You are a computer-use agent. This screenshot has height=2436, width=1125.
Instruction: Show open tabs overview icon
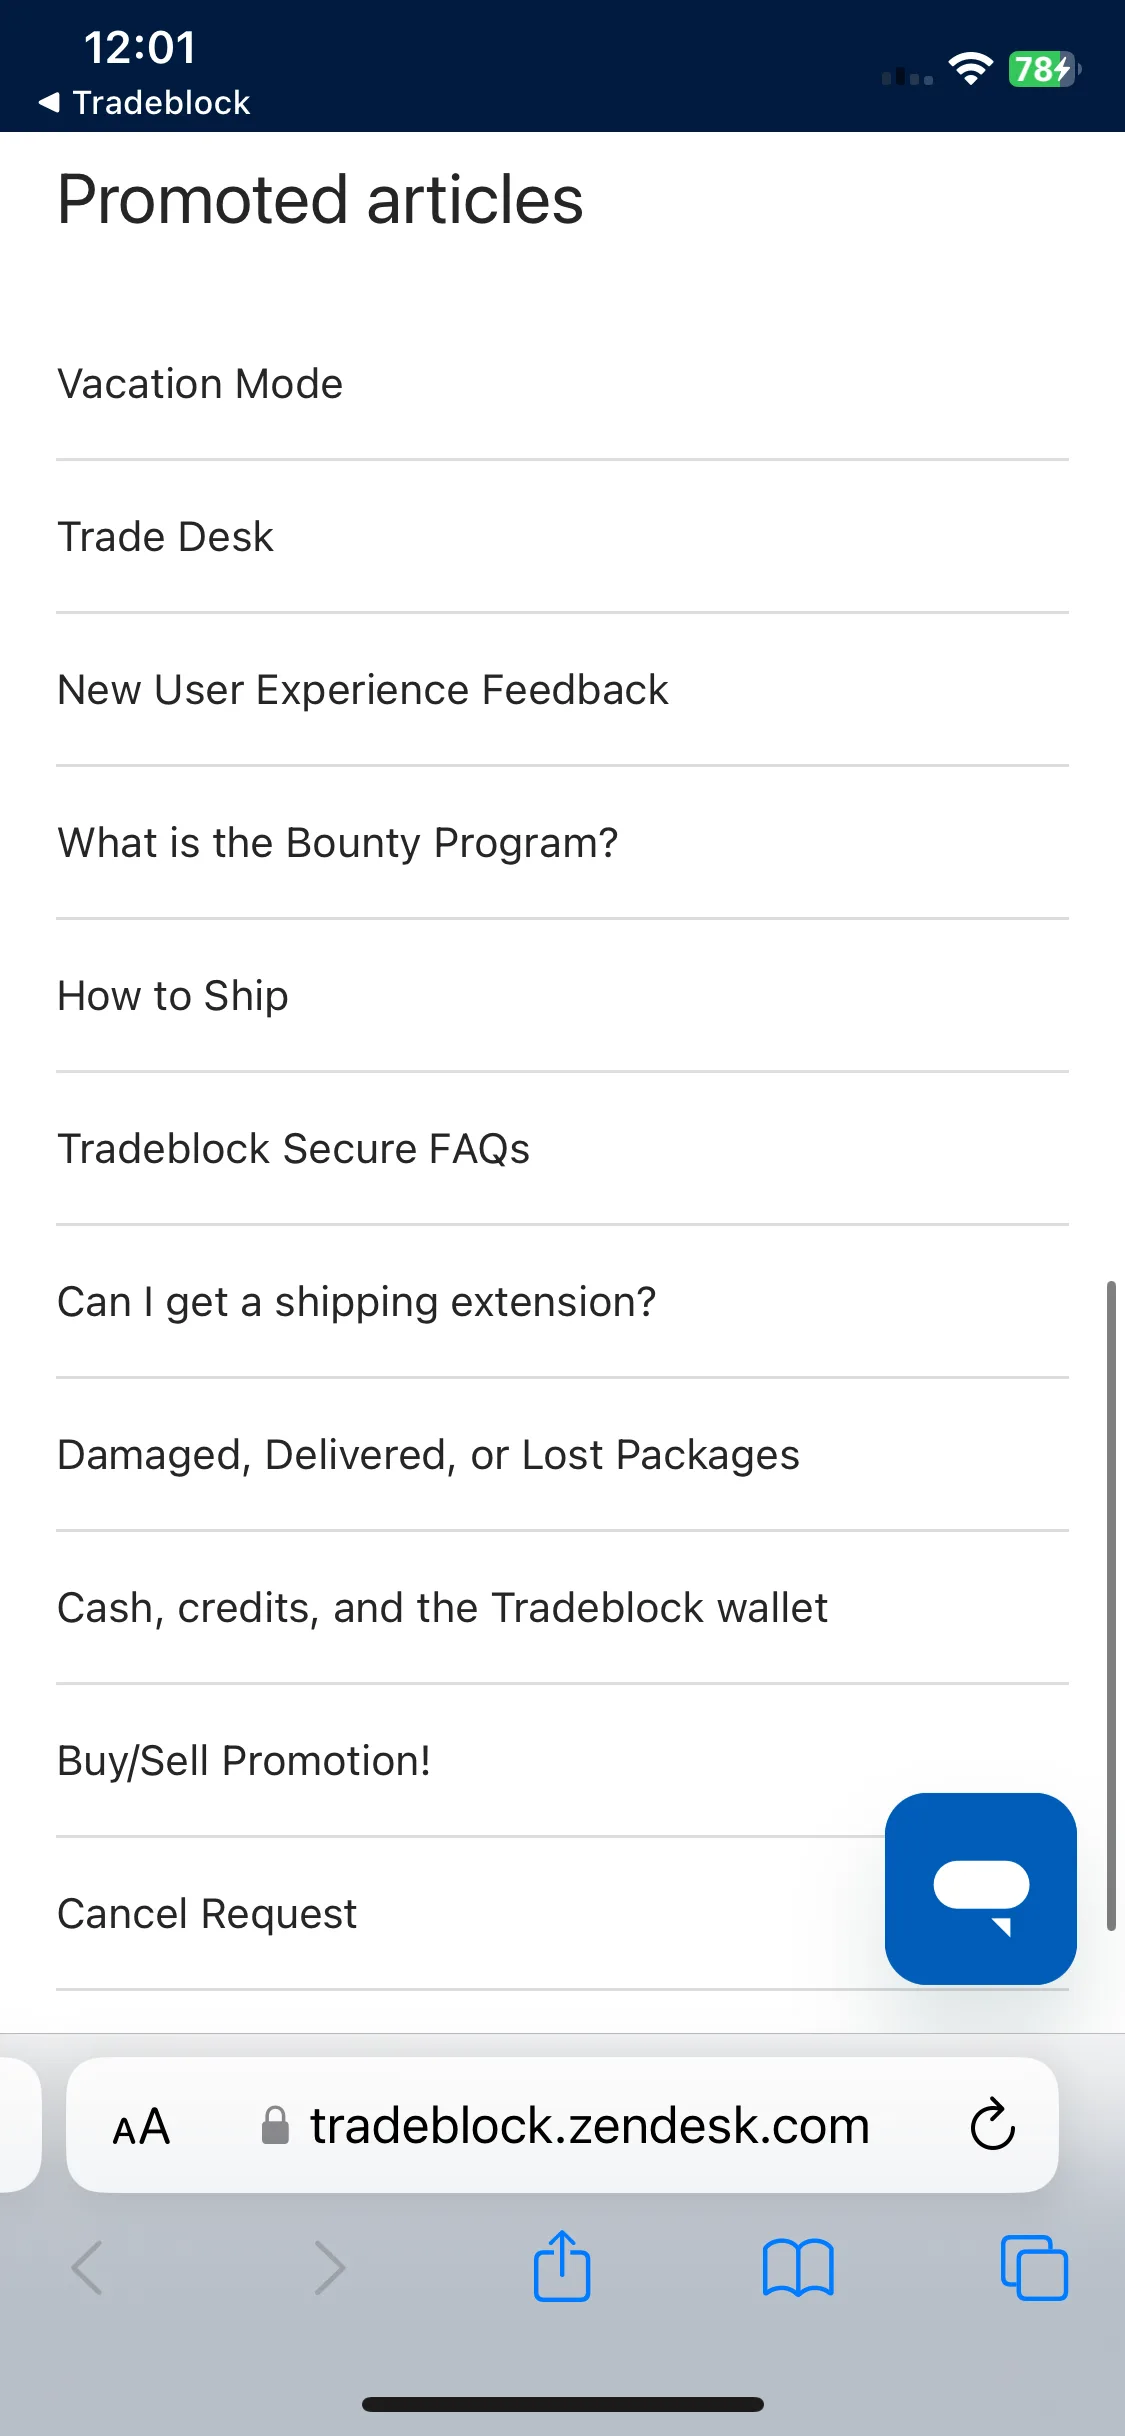click(1034, 2267)
